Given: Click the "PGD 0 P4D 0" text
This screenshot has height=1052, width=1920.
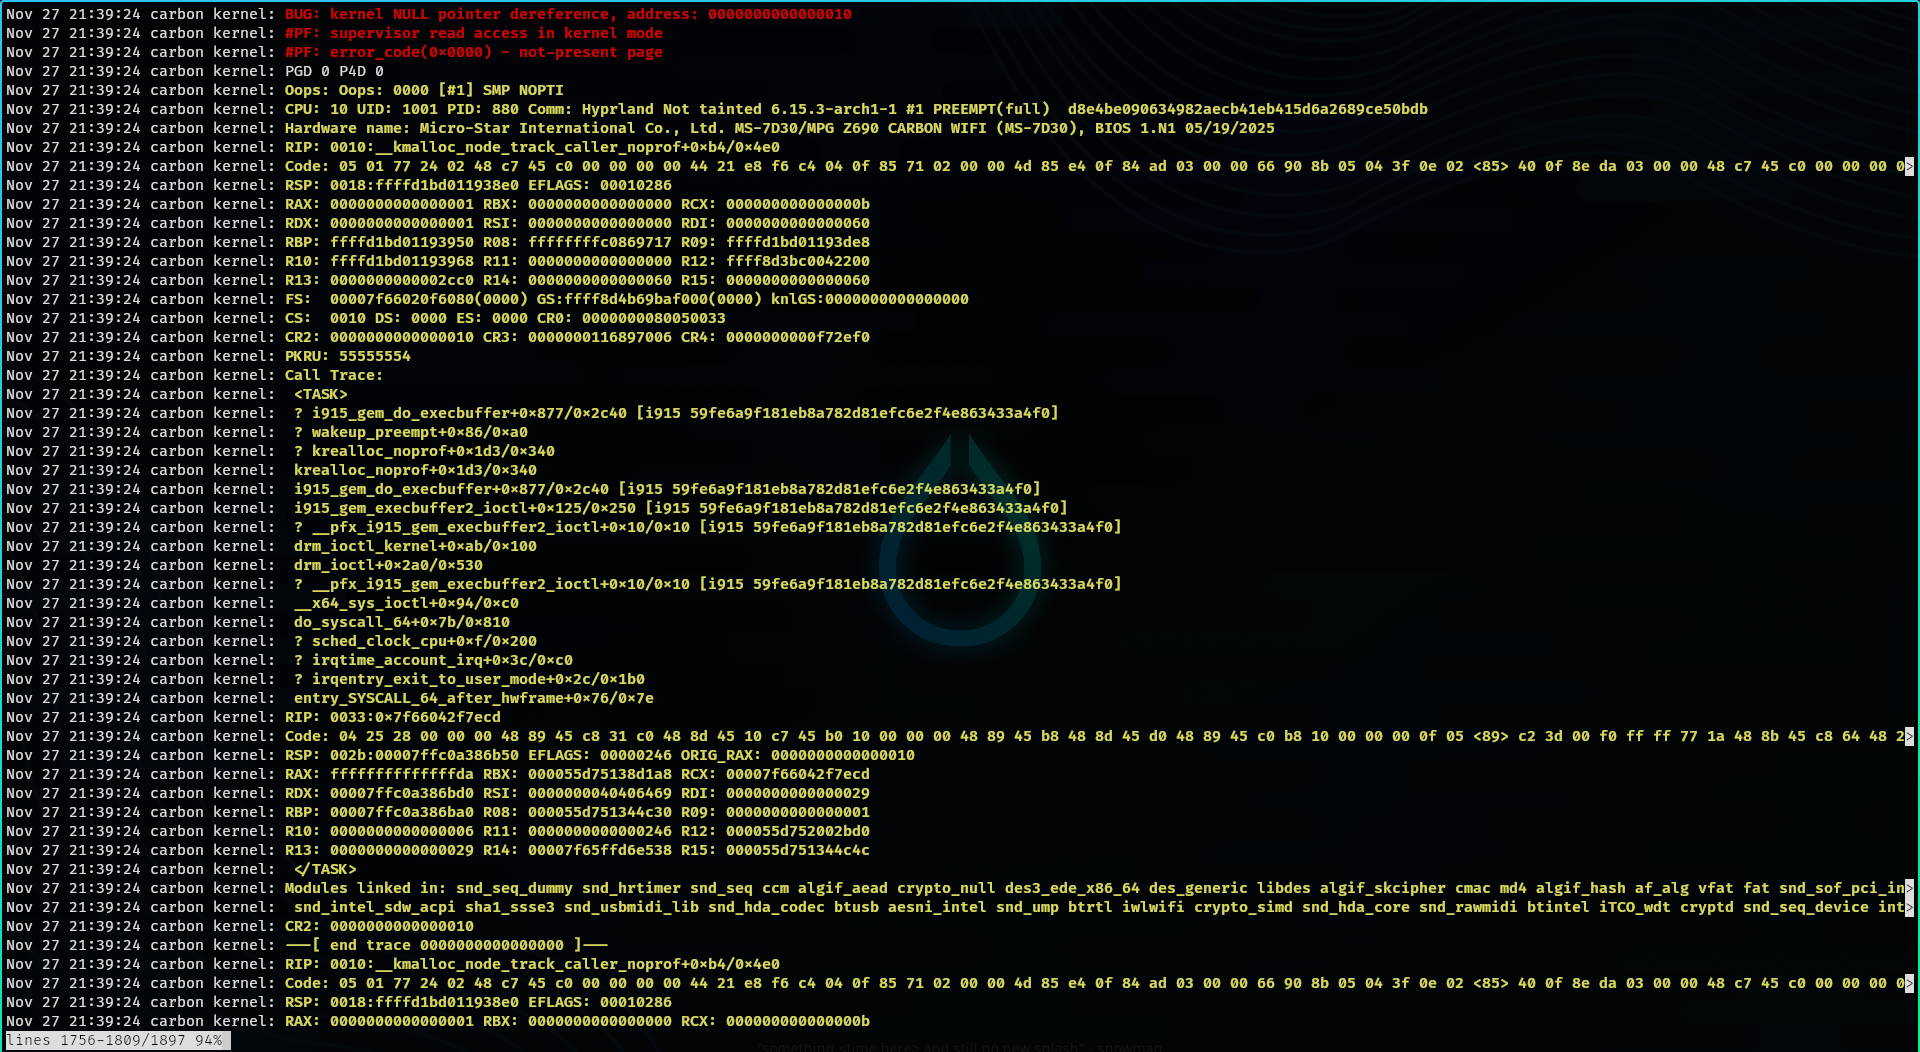Looking at the screenshot, I should (x=334, y=72).
